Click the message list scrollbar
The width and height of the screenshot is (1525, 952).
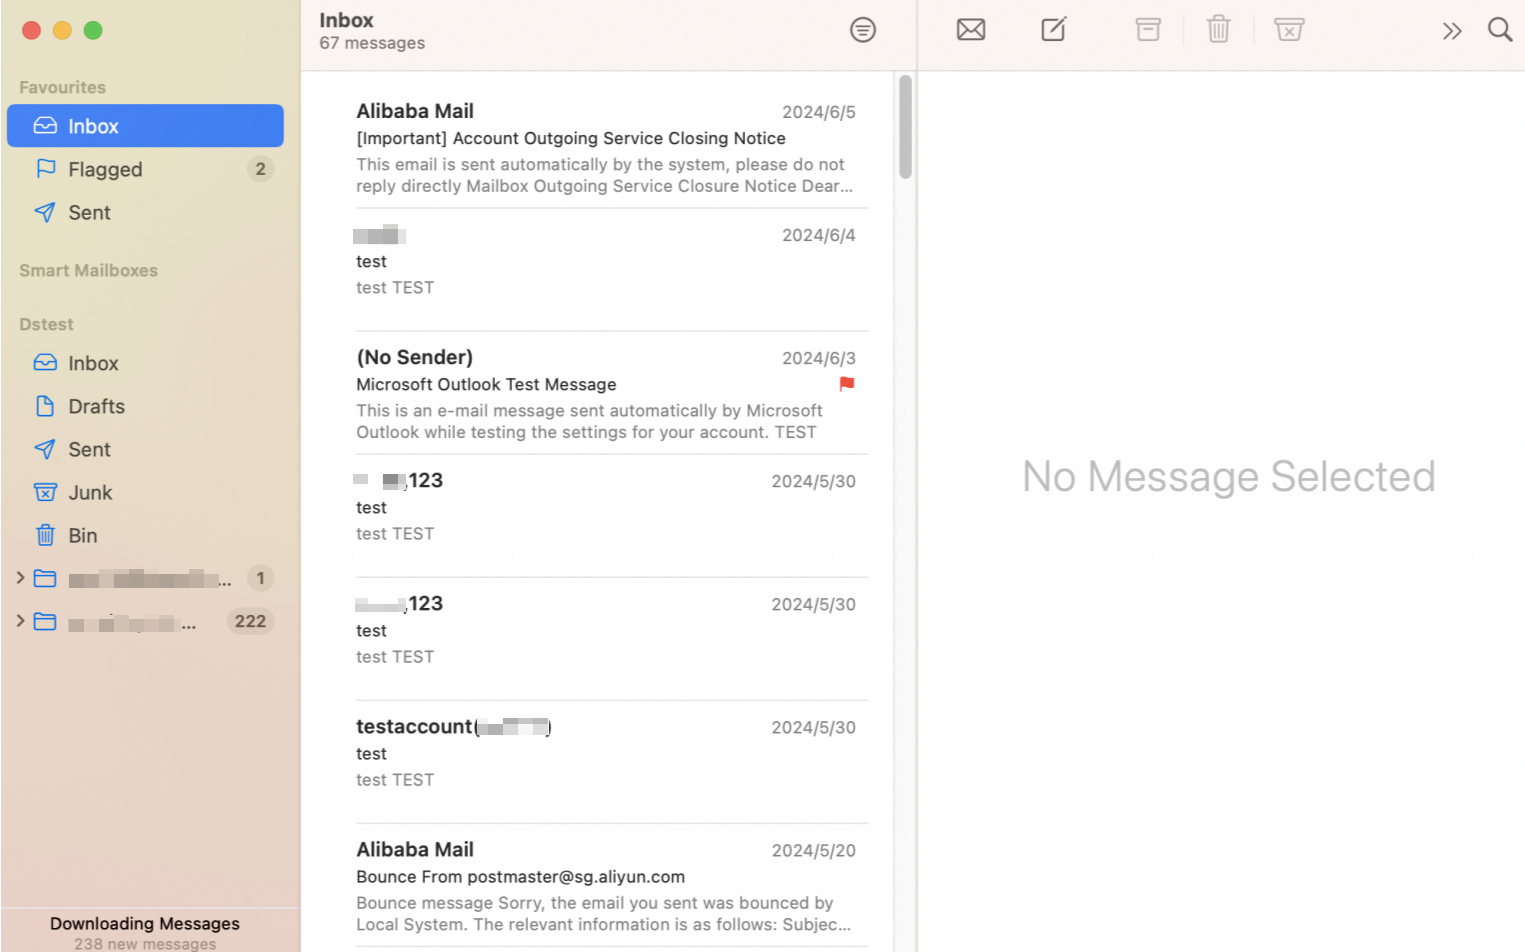[905, 127]
